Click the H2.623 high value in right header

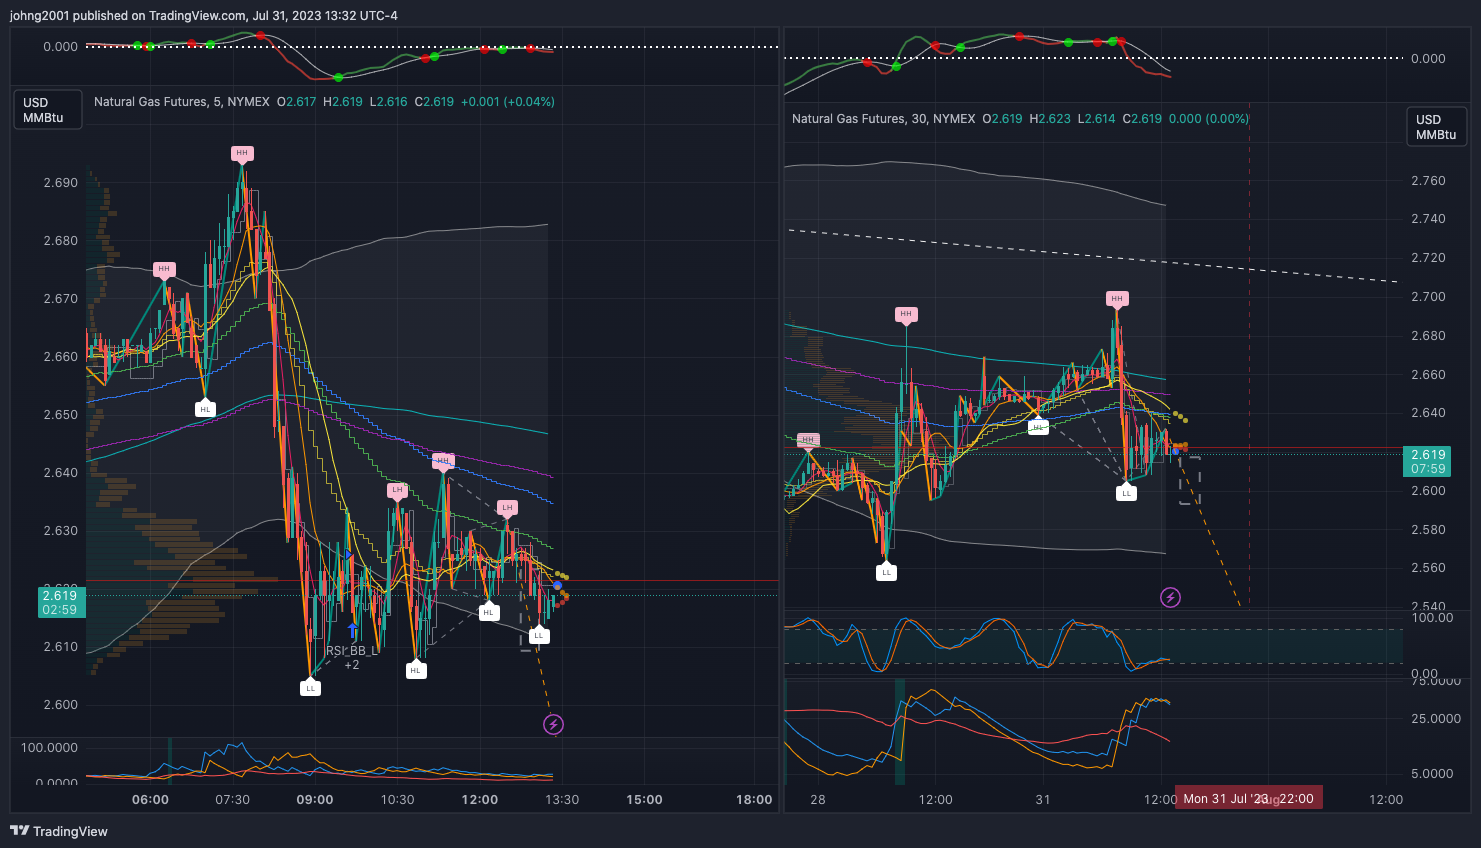pyautogui.click(x=1050, y=119)
